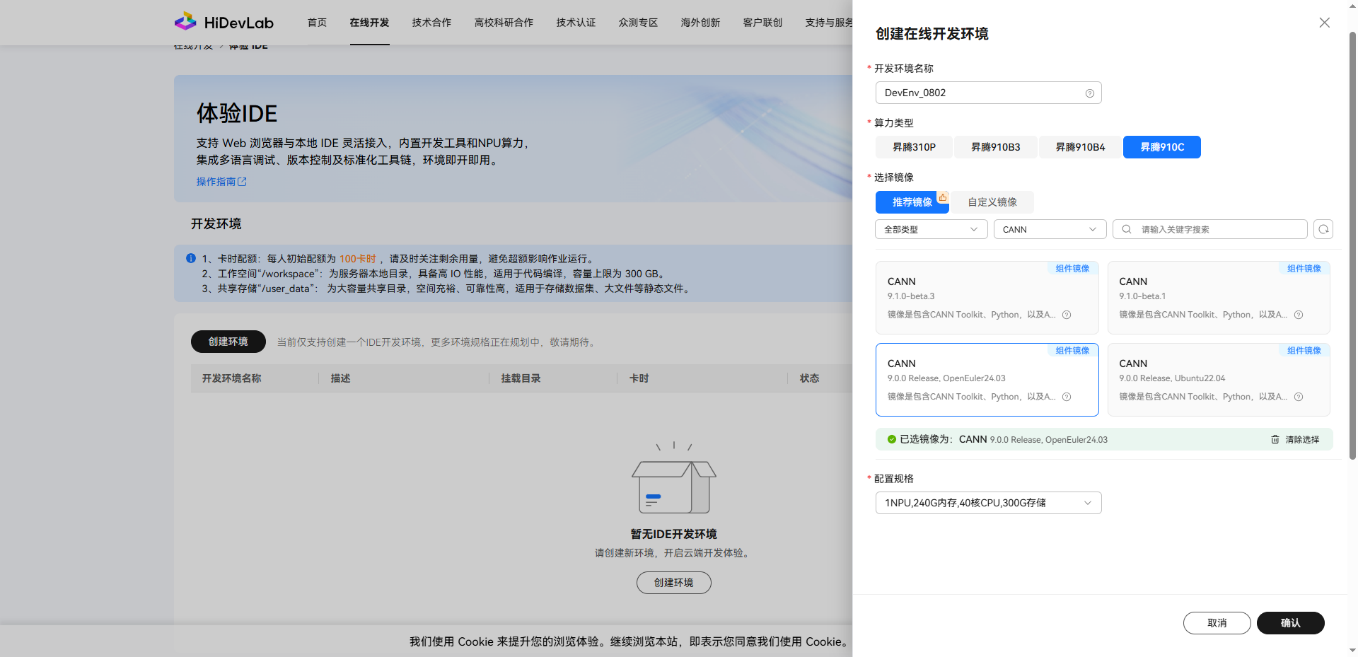The height and width of the screenshot is (657, 1358).
Task: Click the 描述 table column header
Action: click(341, 378)
